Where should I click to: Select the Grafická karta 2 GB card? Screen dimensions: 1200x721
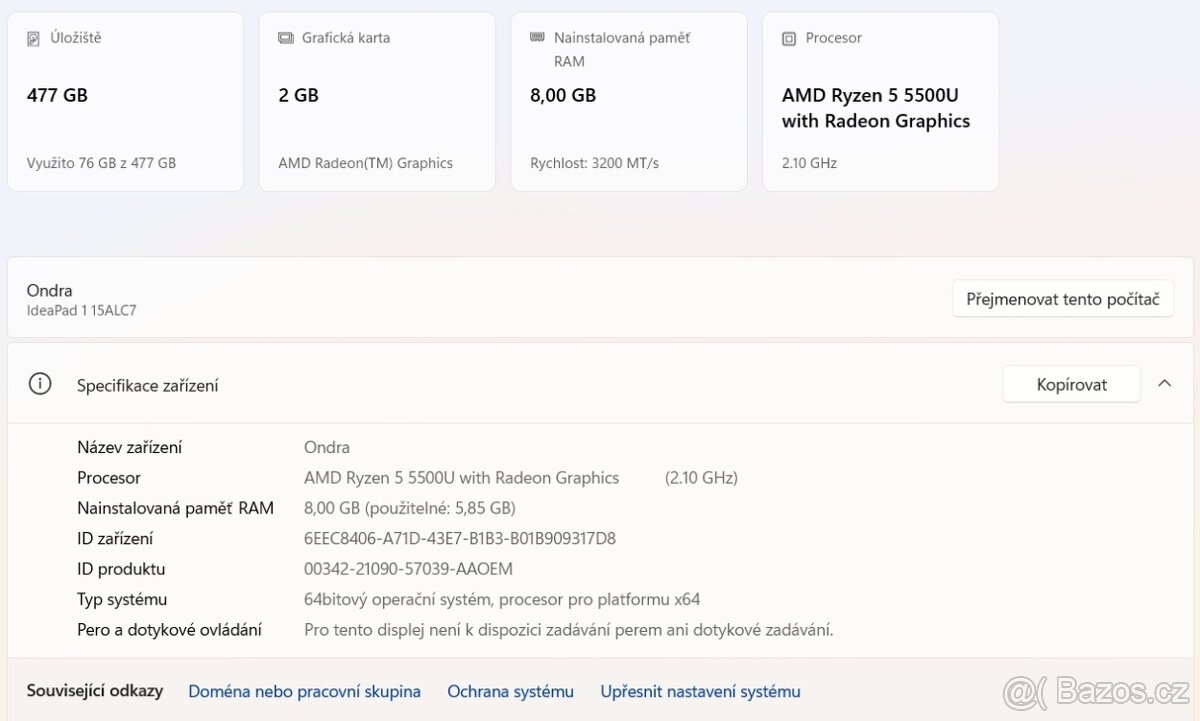click(x=377, y=102)
